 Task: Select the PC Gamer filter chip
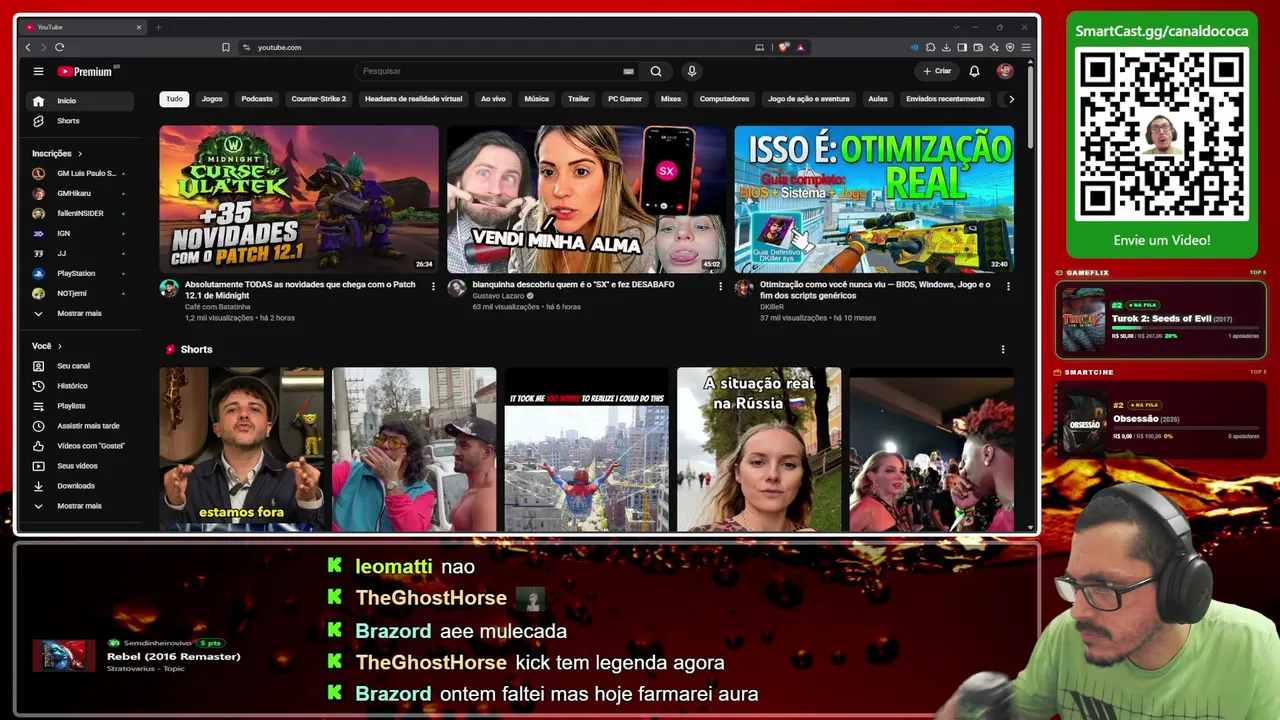[x=625, y=99]
